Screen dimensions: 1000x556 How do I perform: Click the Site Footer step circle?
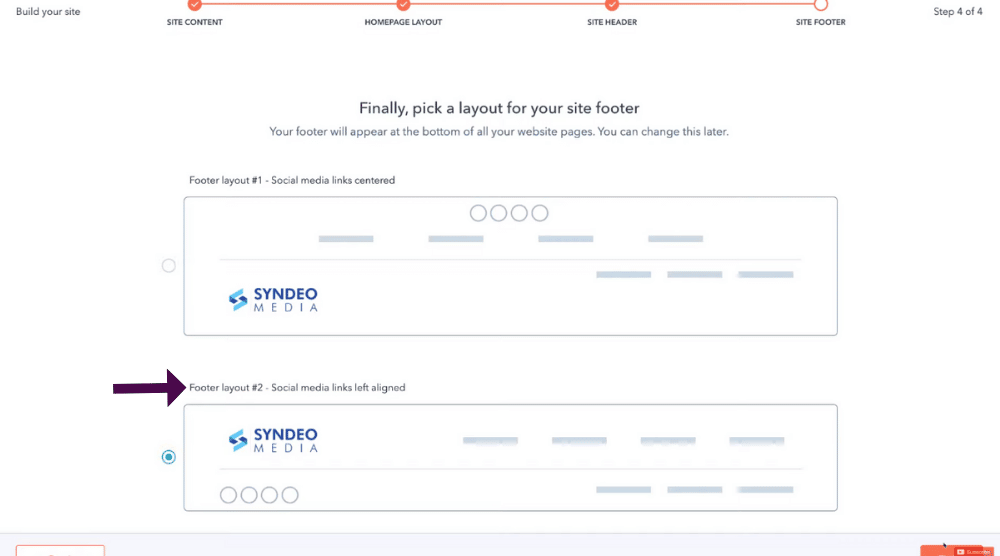[x=821, y=5]
